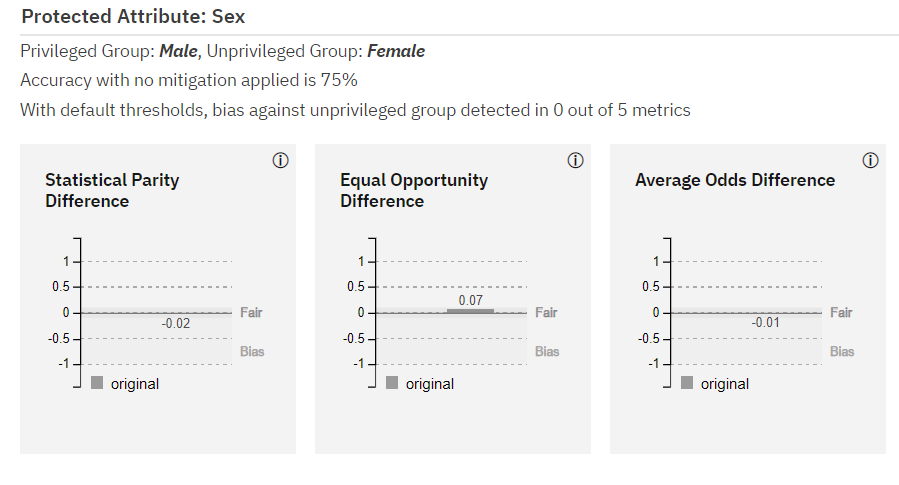
Task: Click the -0.02 value in Statistical Parity chart
Action: (175, 323)
